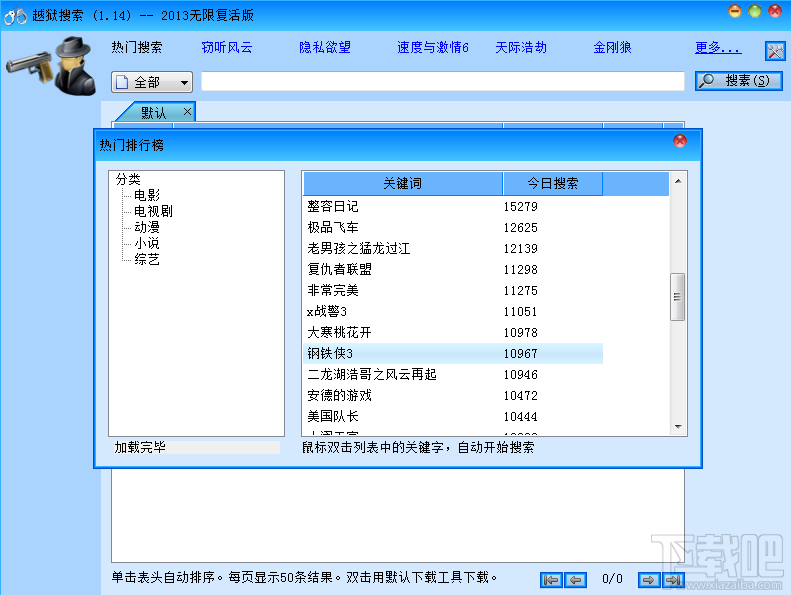Go to last page arrow icon
This screenshot has height=595, width=791.
673,580
